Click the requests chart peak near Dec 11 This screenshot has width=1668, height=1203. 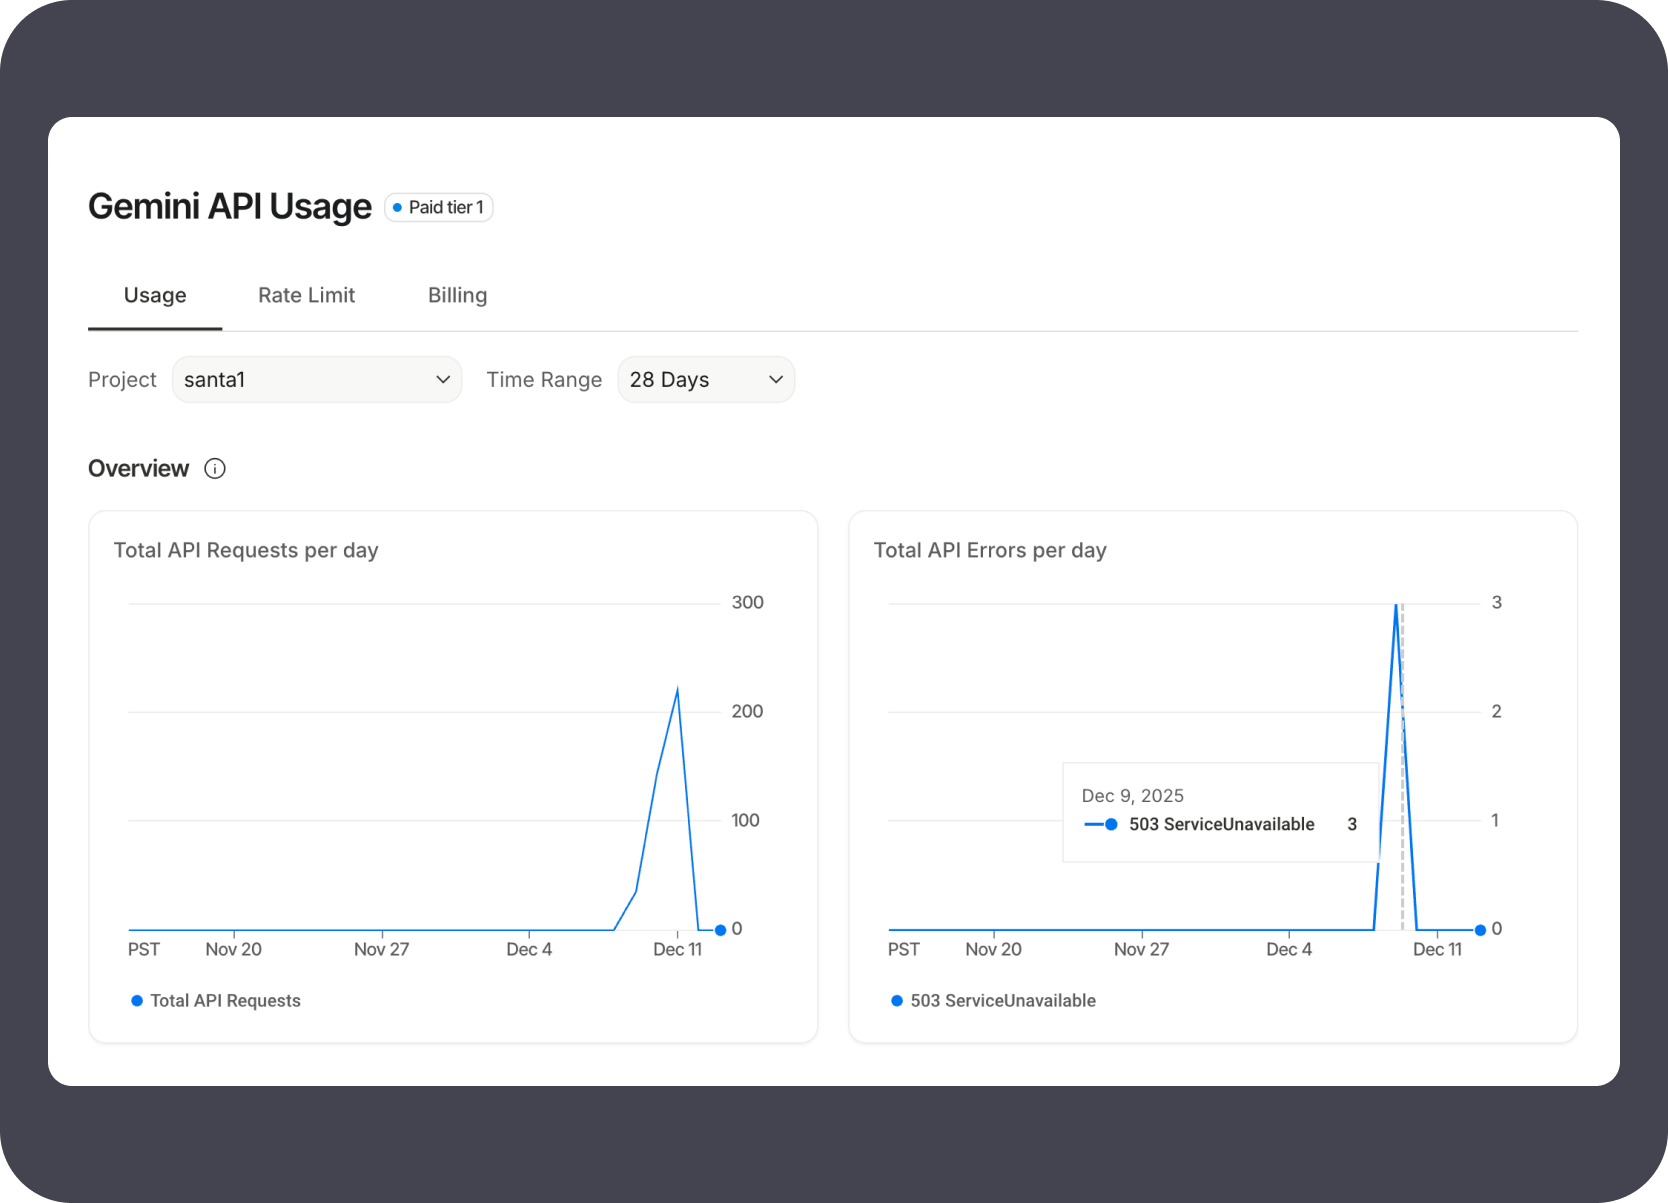tap(678, 689)
